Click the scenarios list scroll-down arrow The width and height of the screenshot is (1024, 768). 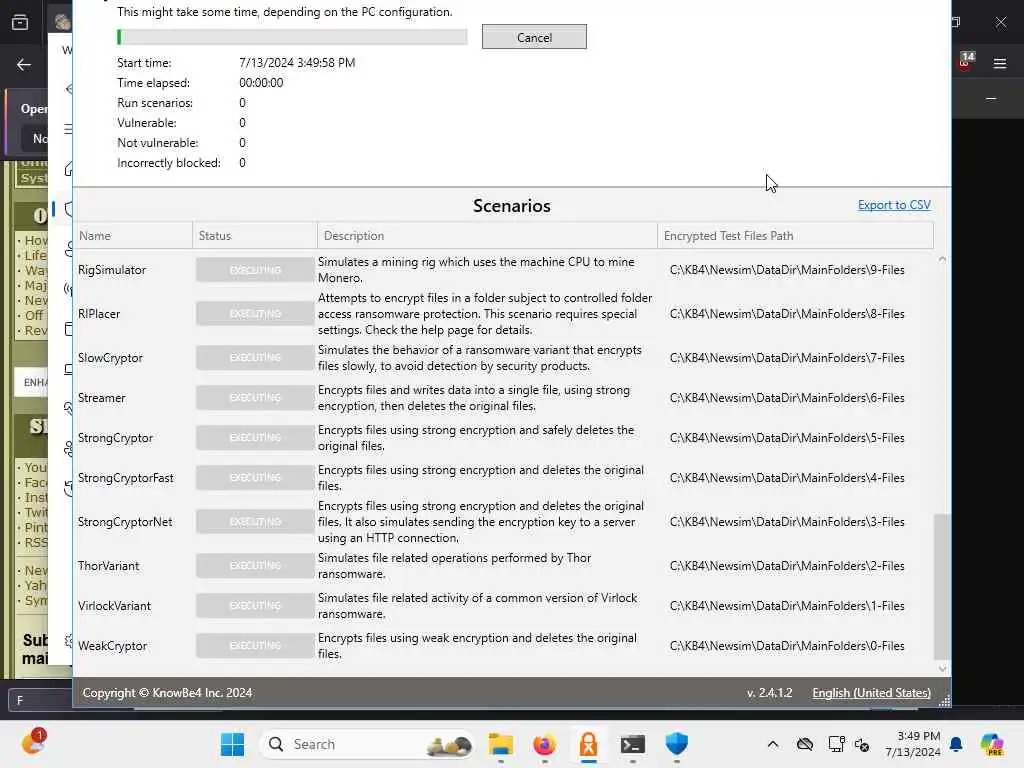click(x=942, y=668)
